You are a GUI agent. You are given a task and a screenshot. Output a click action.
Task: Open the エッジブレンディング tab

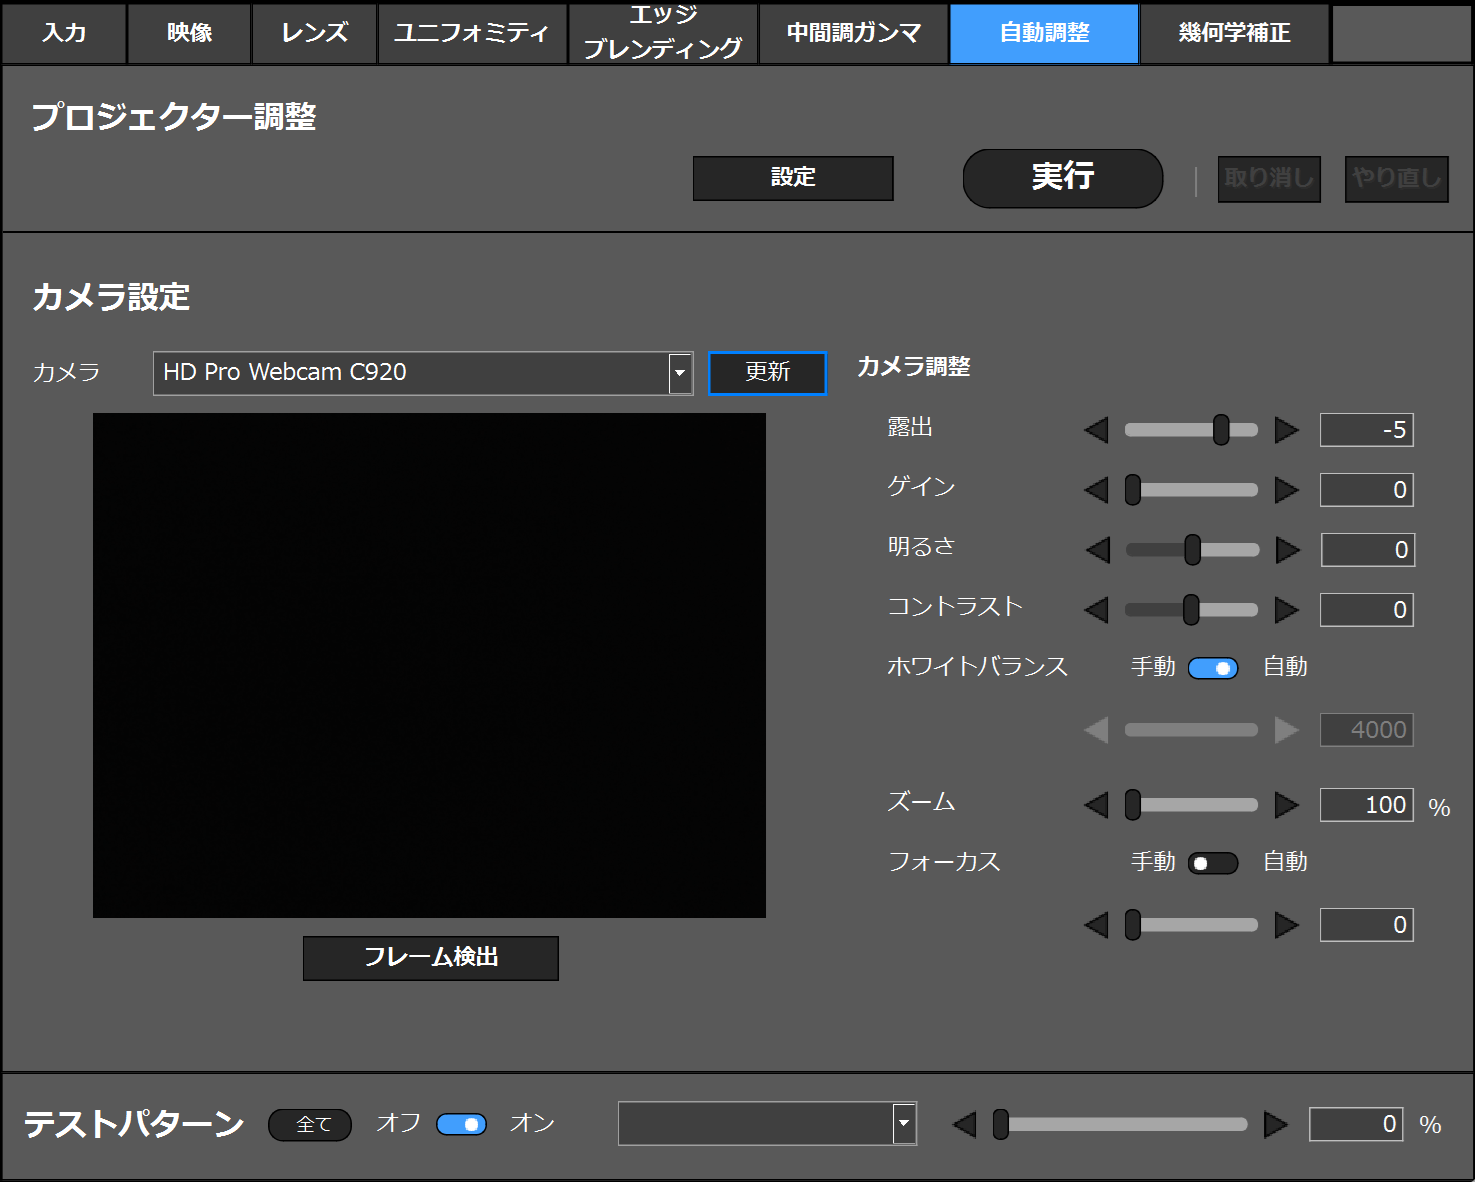point(663,33)
